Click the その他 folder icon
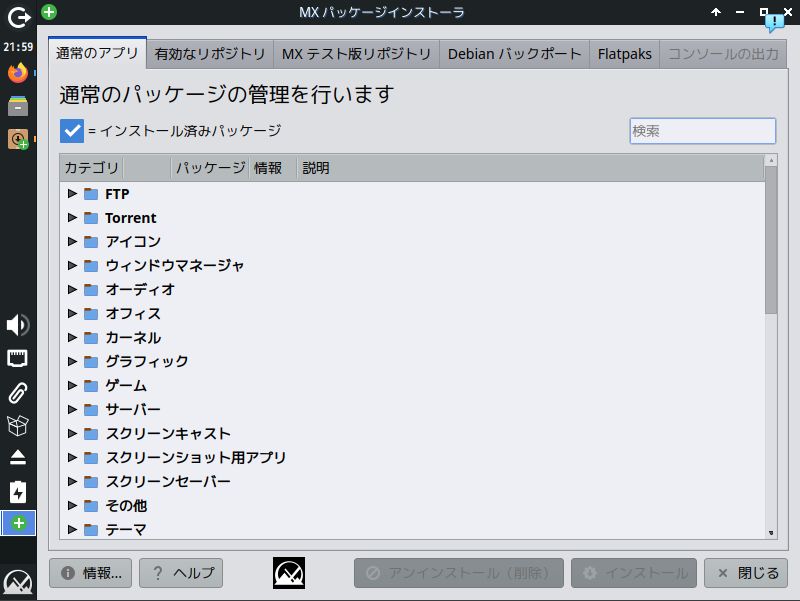Viewport: 800px width, 601px height. point(91,506)
